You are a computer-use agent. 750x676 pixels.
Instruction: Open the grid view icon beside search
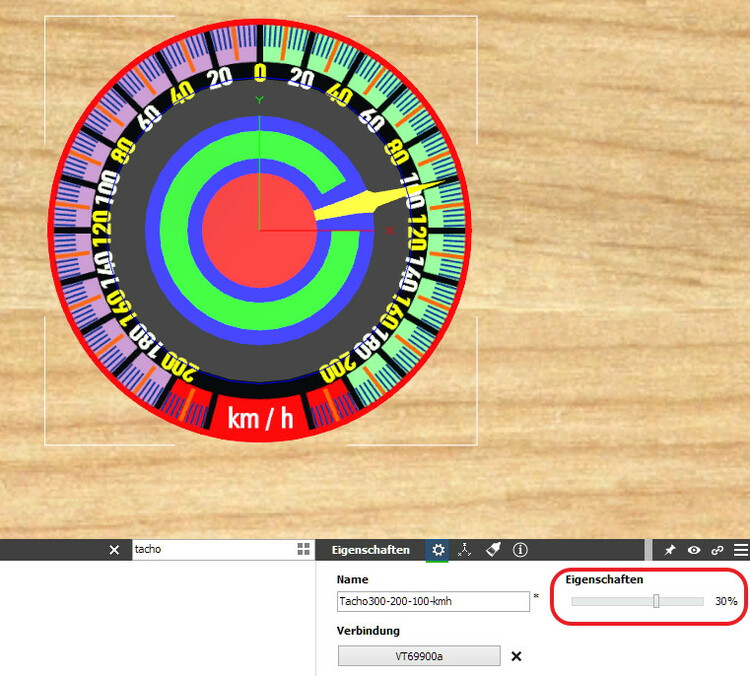[303, 550]
